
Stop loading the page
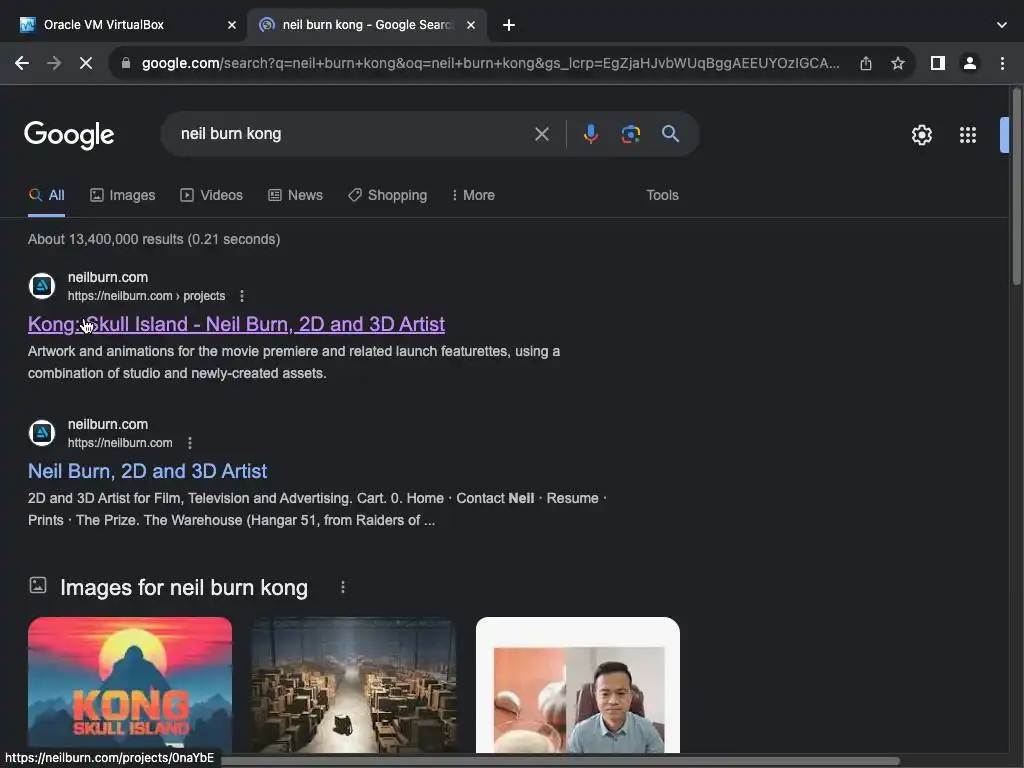(x=86, y=63)
